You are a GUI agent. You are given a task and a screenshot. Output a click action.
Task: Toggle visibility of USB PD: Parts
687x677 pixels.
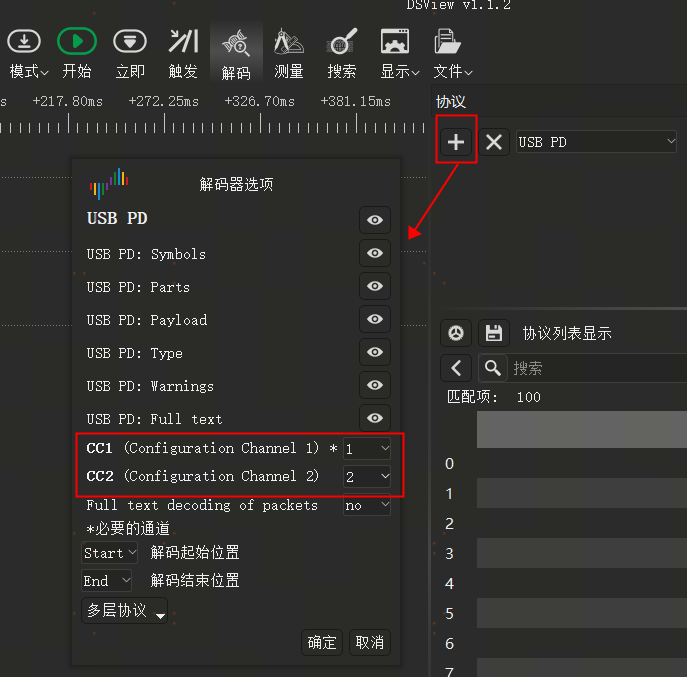point(375,286)
